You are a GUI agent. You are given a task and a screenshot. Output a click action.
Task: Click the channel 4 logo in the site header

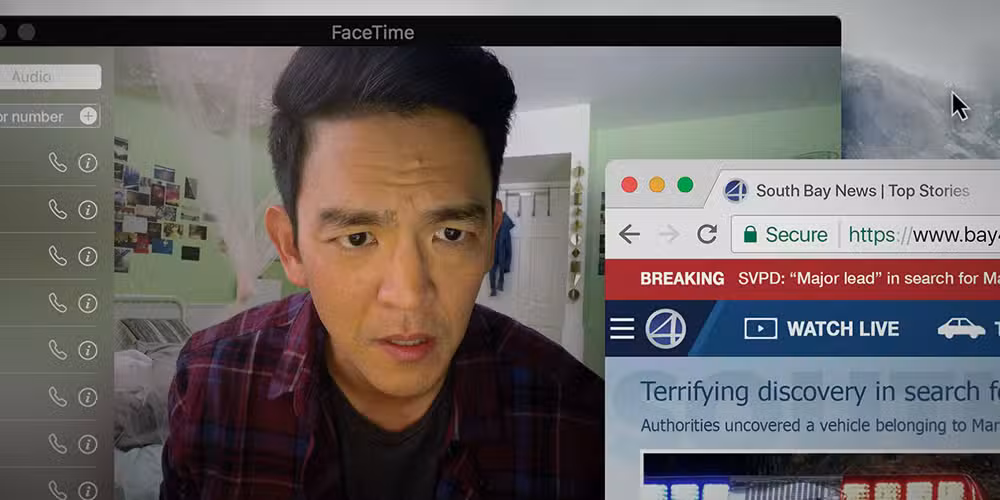[x=665, y=329]
